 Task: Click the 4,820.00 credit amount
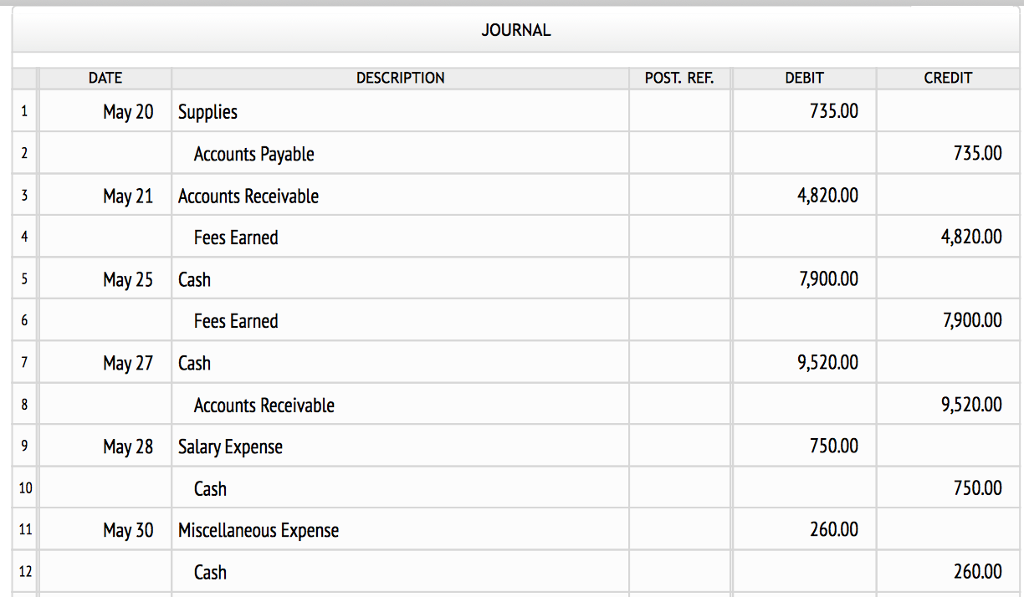click(950, 237)
